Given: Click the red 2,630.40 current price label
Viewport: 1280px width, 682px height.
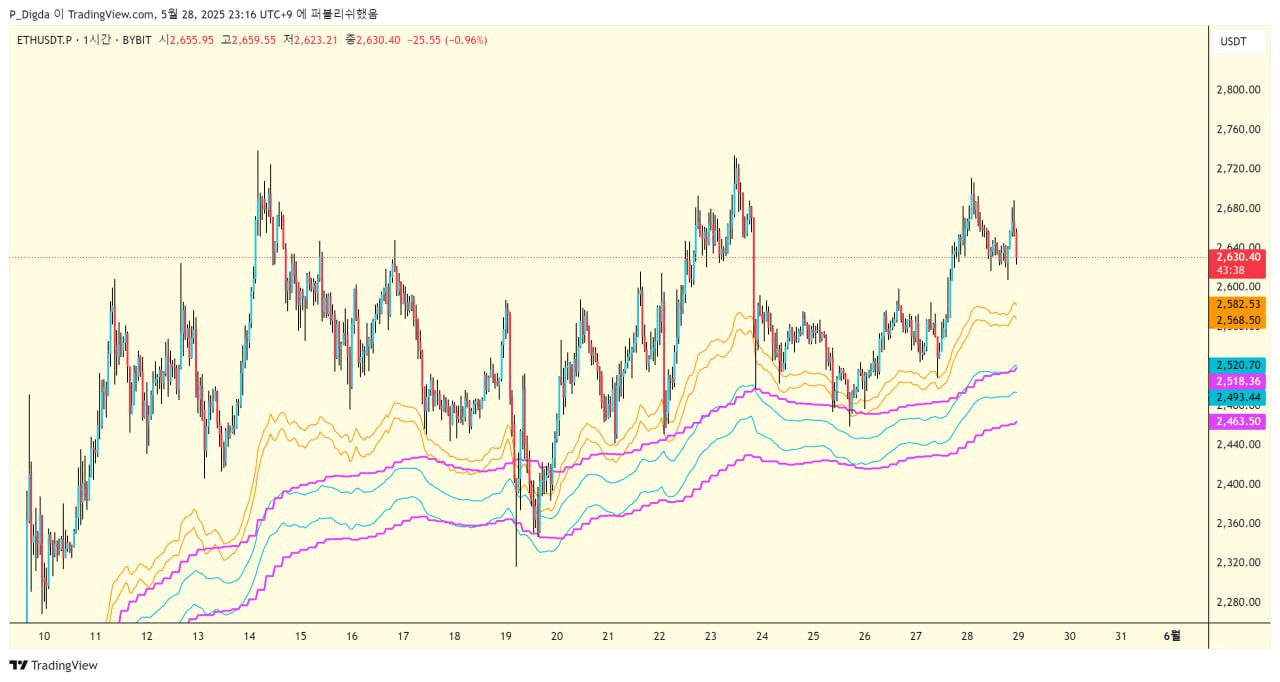Looking at the screenshot, I should [1240, 257].
